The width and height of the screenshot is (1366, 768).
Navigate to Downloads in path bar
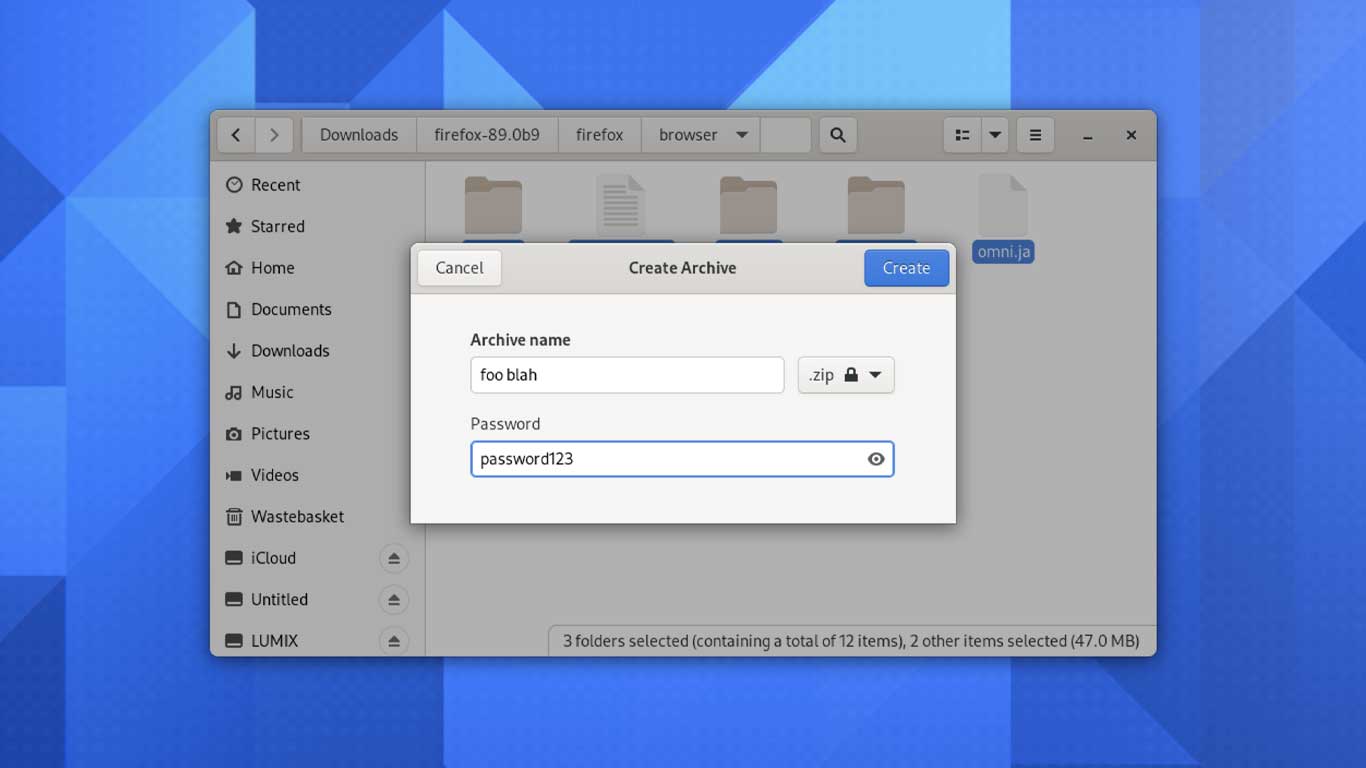[x=359, y=135]
